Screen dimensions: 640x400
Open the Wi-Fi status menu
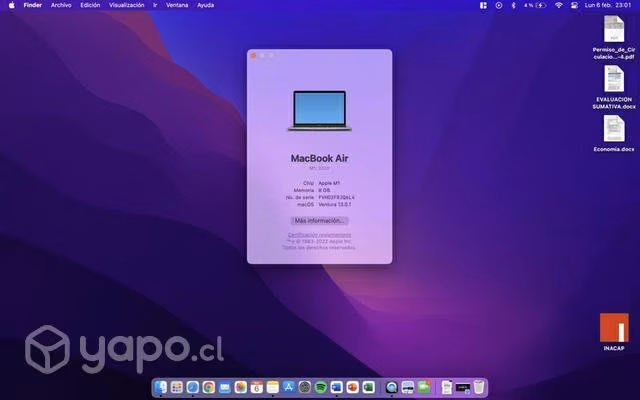point(559,5)
